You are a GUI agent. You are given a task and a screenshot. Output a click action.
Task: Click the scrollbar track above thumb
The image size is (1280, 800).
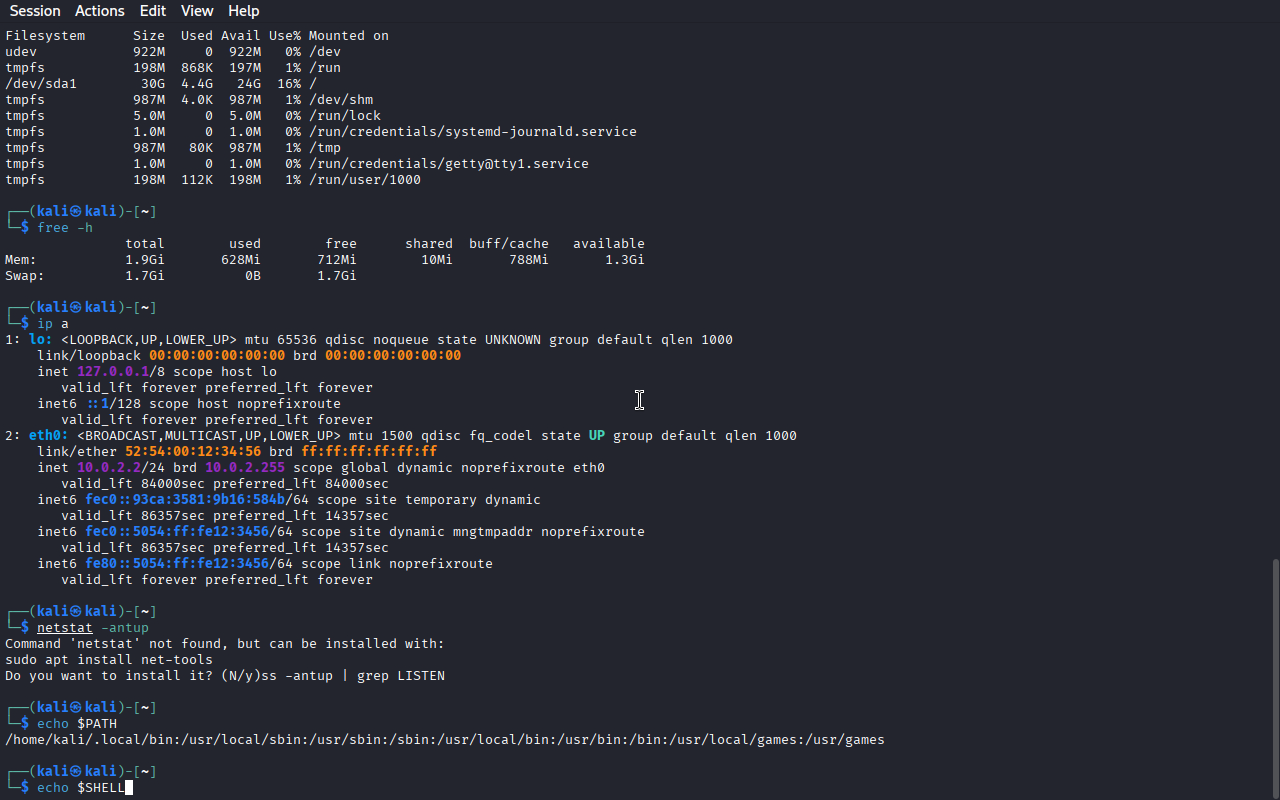coord(1275,290)
